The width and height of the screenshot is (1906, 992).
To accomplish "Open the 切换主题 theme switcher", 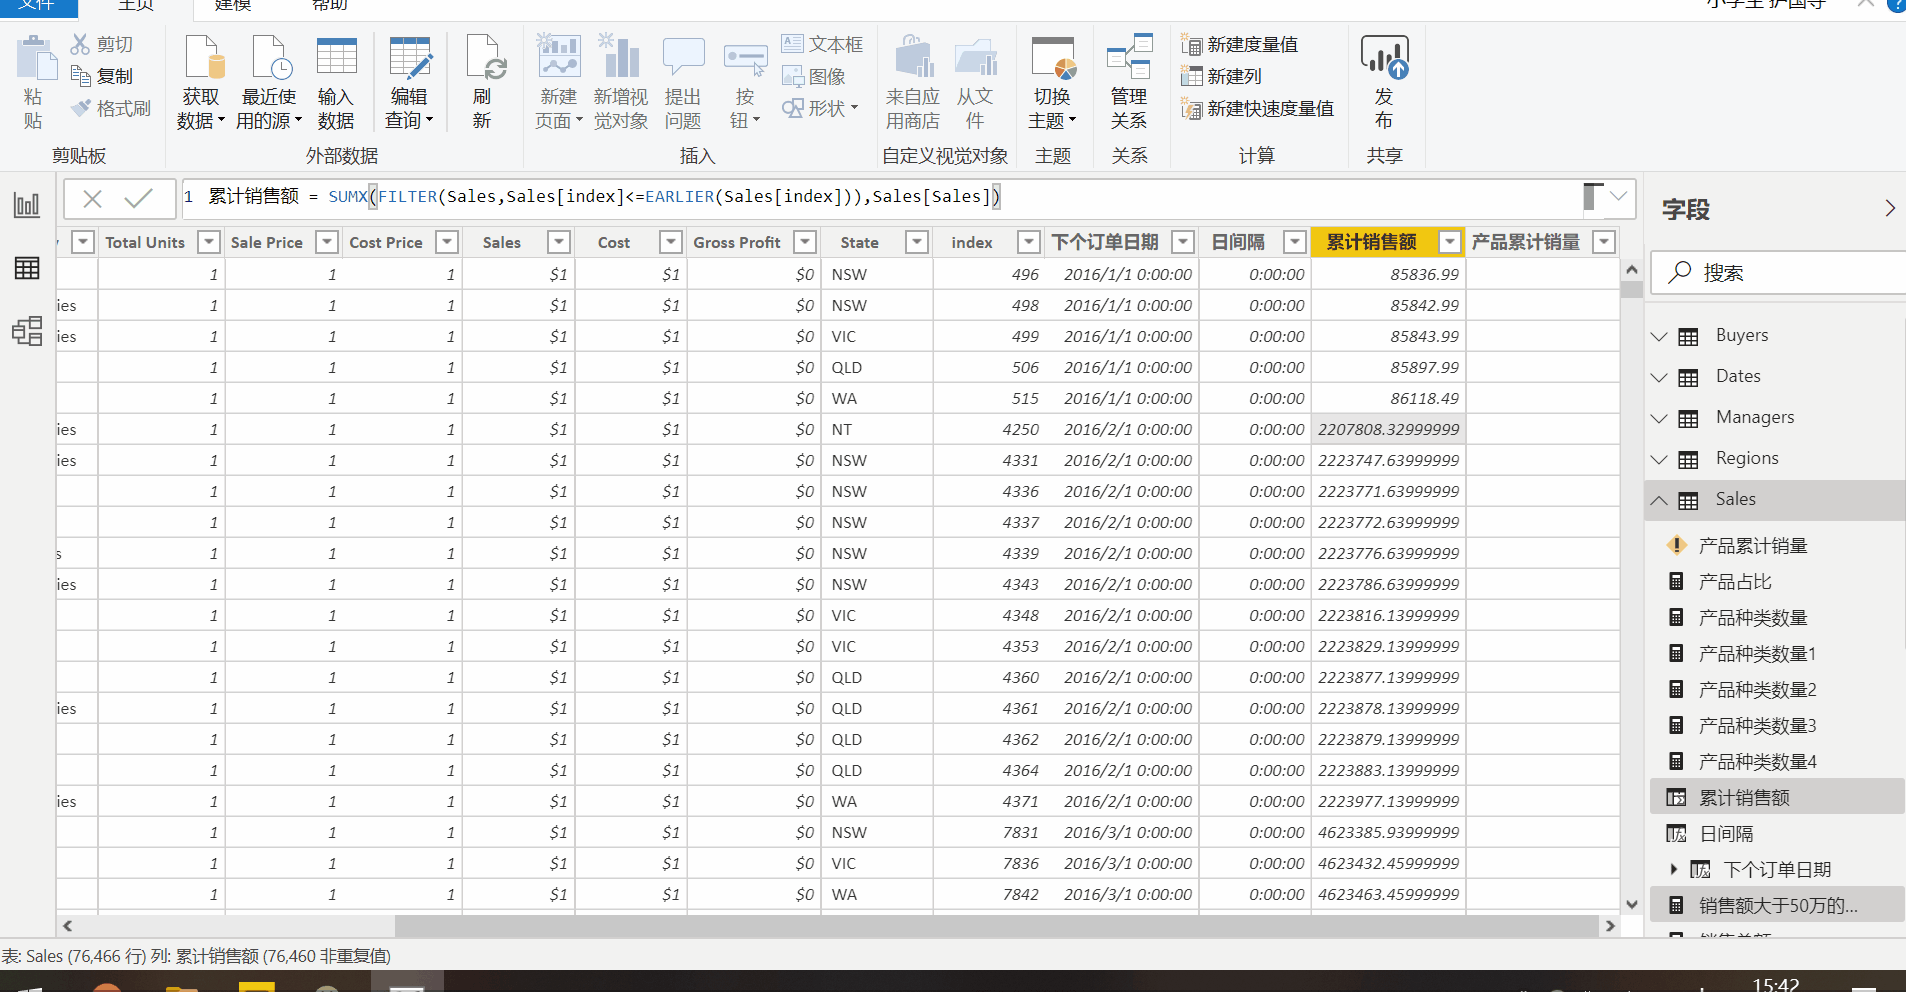I will [1052, 80].
